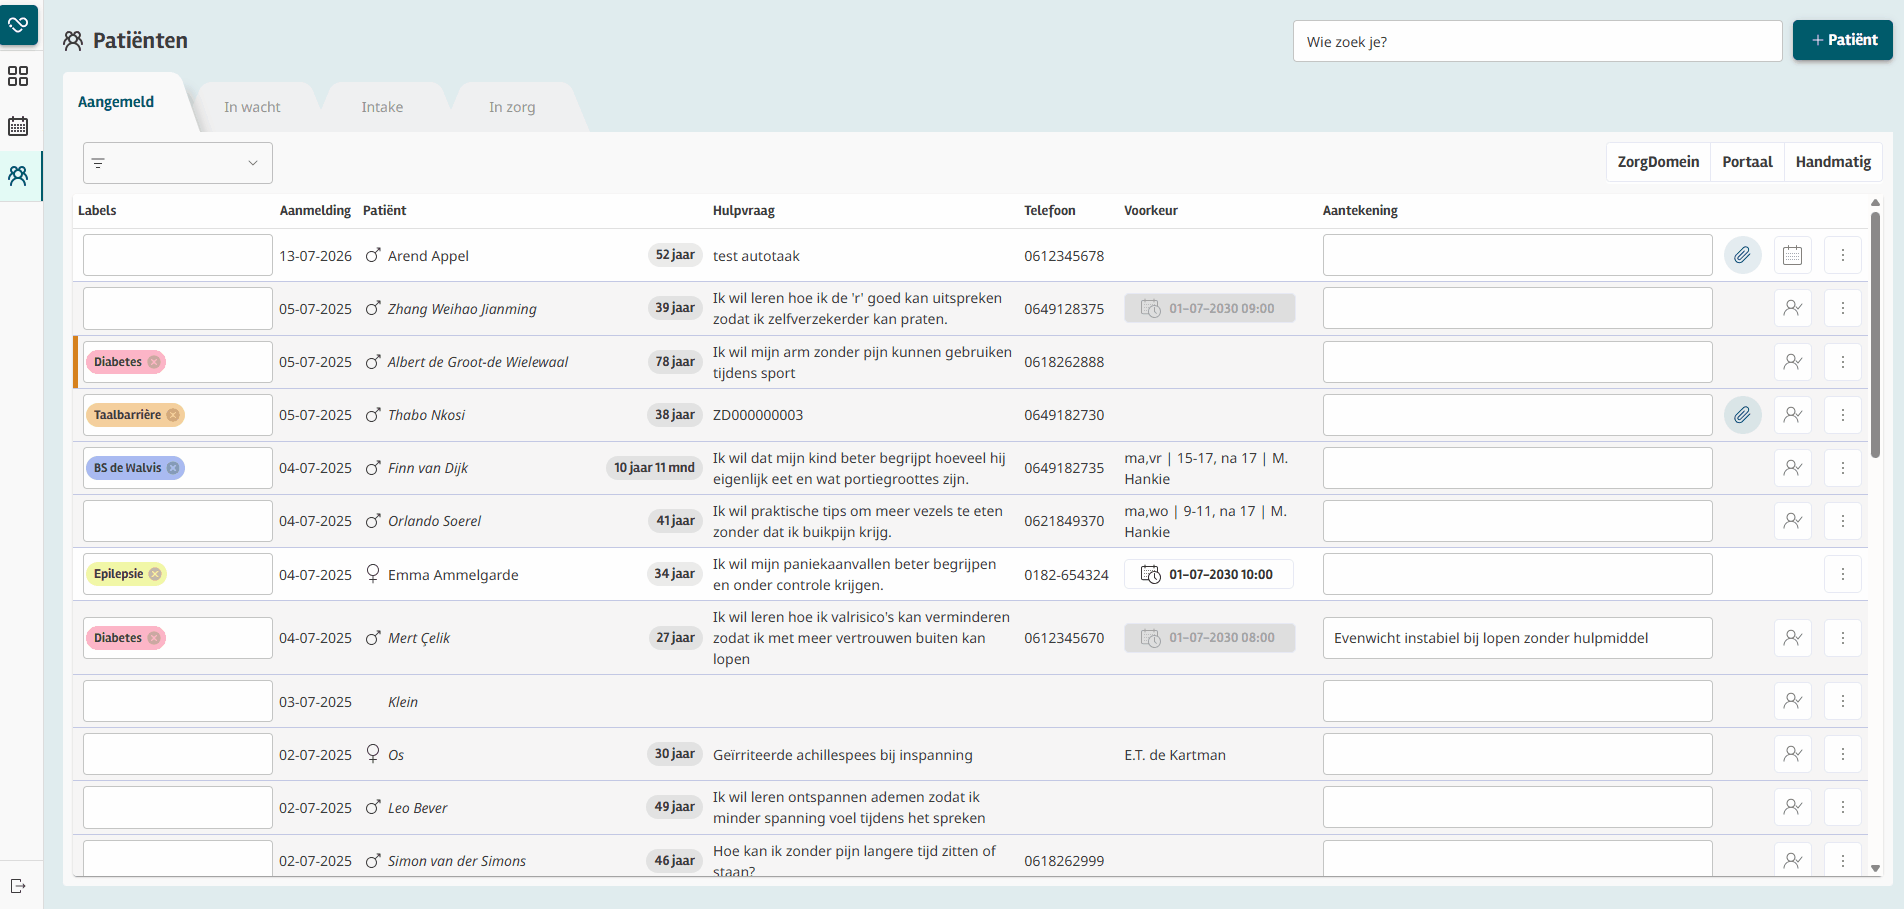The height and width of the screenshot is (909, 1904).
Task: Select the ZorgDomein source filter
Action: click(x=1658, y=162)
